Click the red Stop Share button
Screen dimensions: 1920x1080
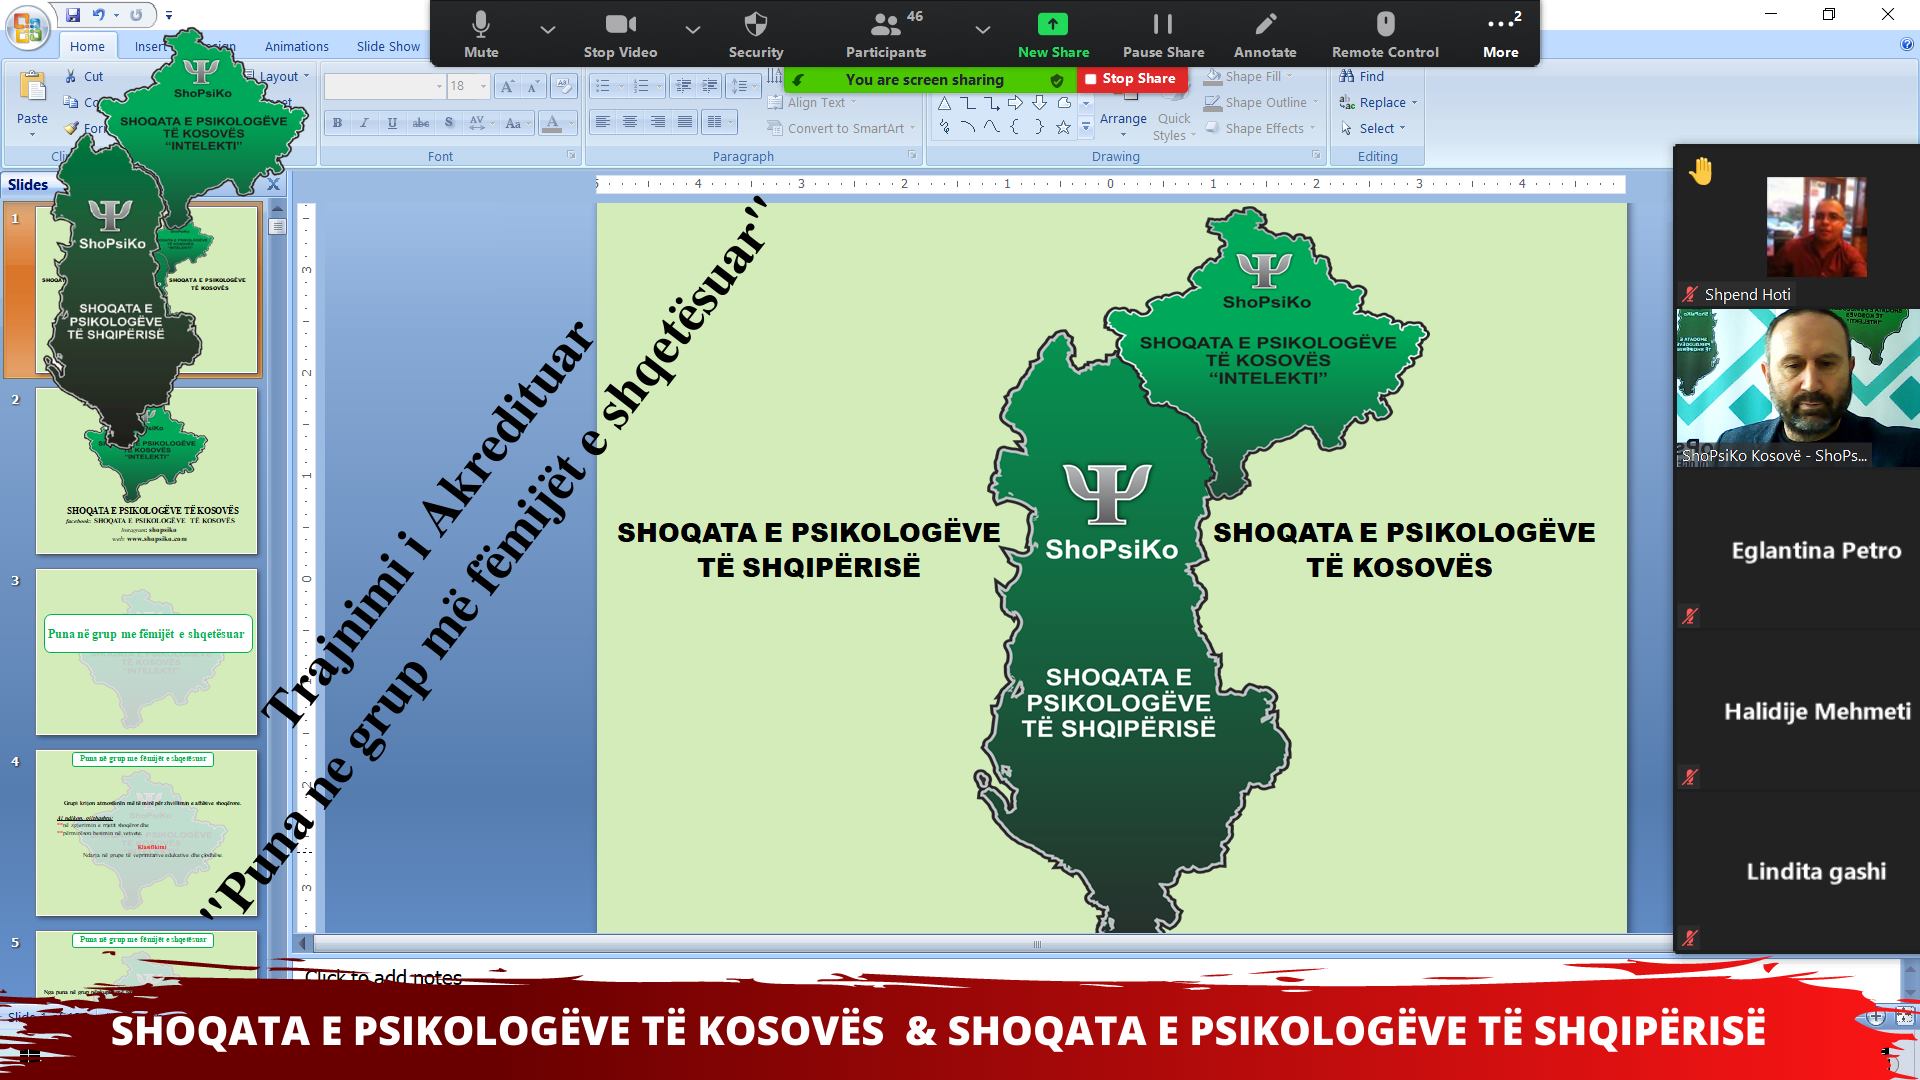coord(1131,78)
